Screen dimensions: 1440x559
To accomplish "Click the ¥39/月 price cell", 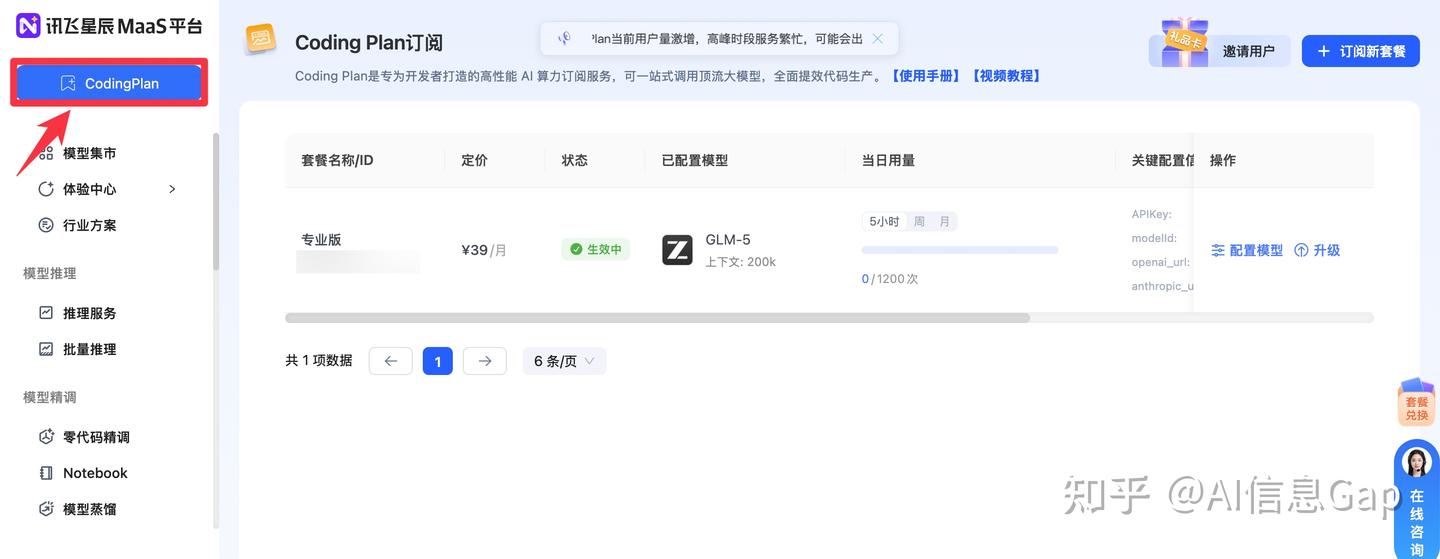I will coord(484,250).
